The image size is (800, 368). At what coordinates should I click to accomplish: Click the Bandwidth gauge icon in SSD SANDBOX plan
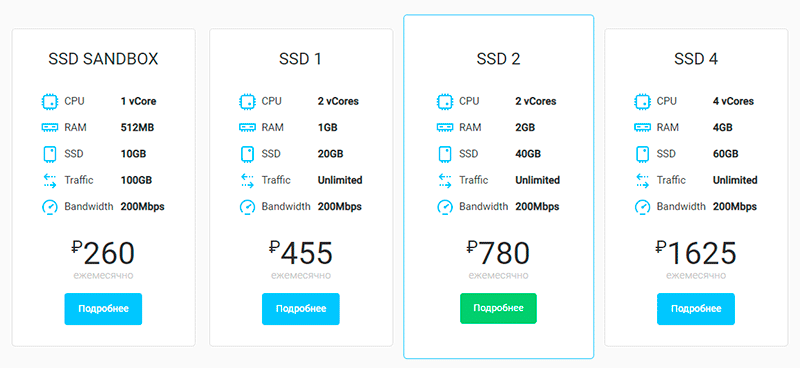[49, 207]
